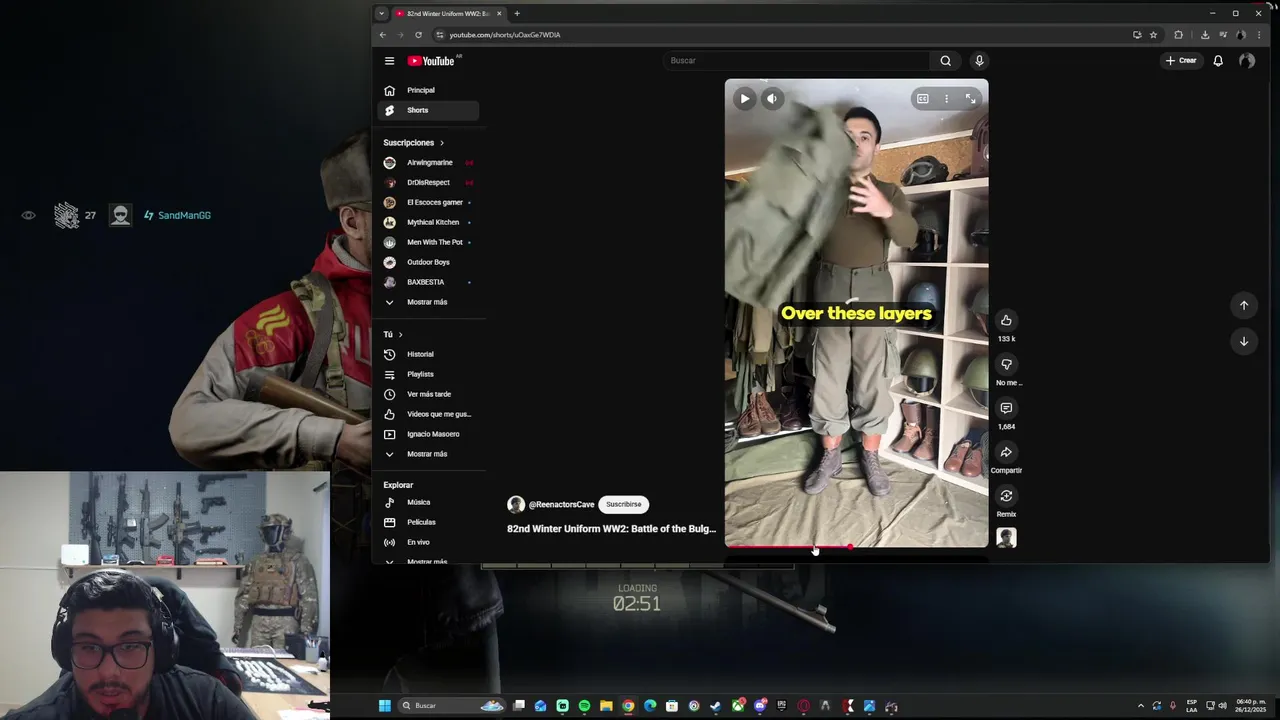
Task: Share the Short via Compartir
Action: point(1006,452)
